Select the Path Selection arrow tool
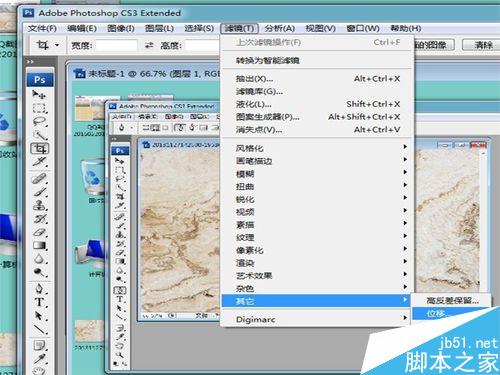The width and height of the screenshot is (500, 375). pyautogui.click(x=39, y=316)
